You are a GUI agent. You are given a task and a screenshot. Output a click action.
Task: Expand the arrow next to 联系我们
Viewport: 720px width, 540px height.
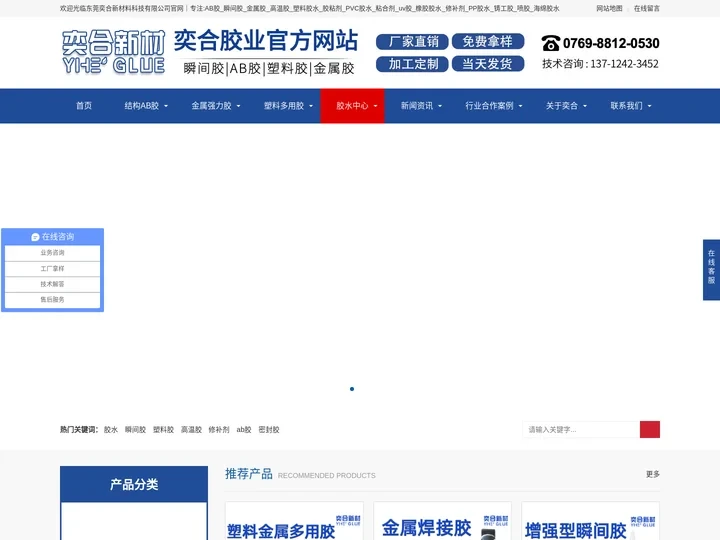(x=649, y=106)
